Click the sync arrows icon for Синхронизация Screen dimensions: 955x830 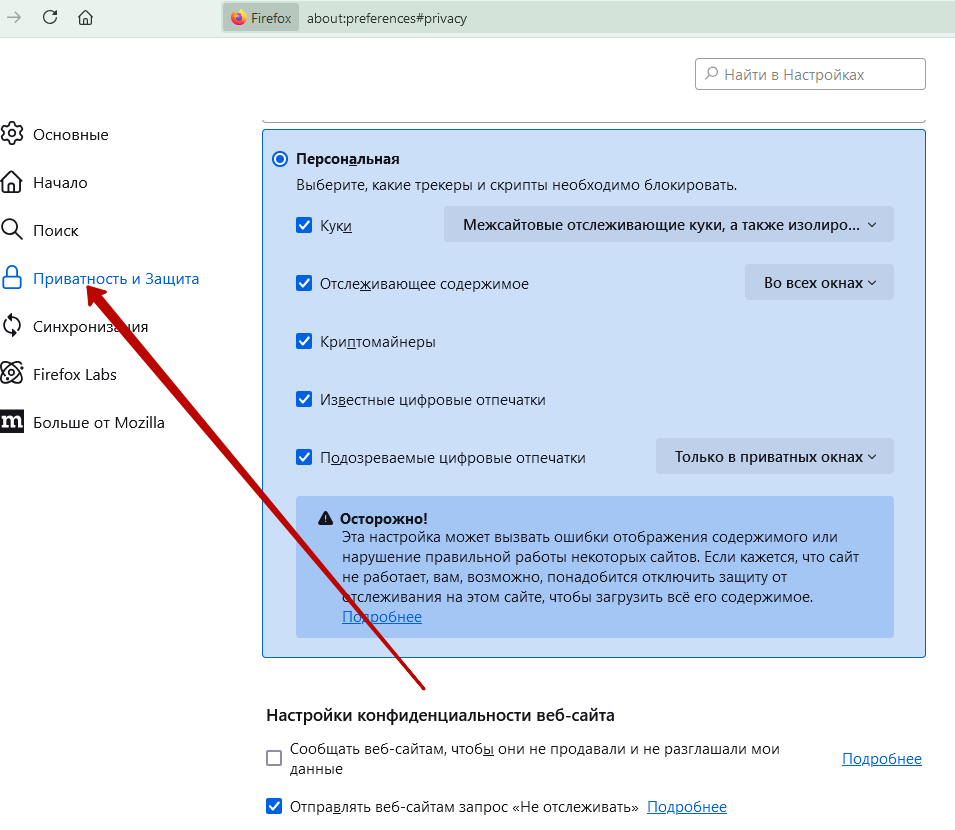[12, 326]
